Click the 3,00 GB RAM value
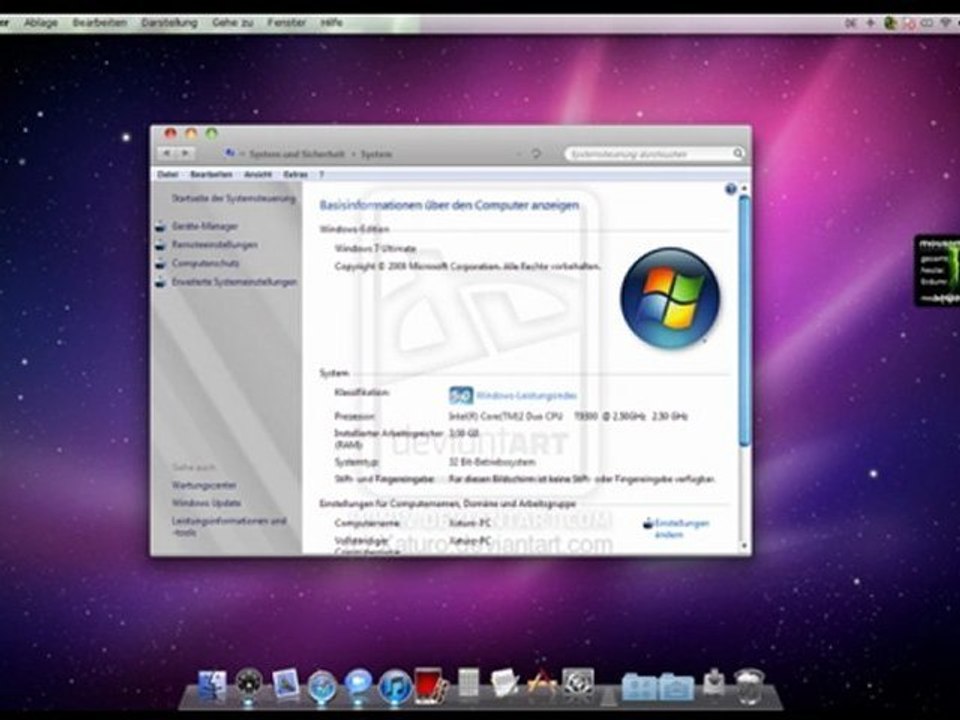 (x=463, y=433)
